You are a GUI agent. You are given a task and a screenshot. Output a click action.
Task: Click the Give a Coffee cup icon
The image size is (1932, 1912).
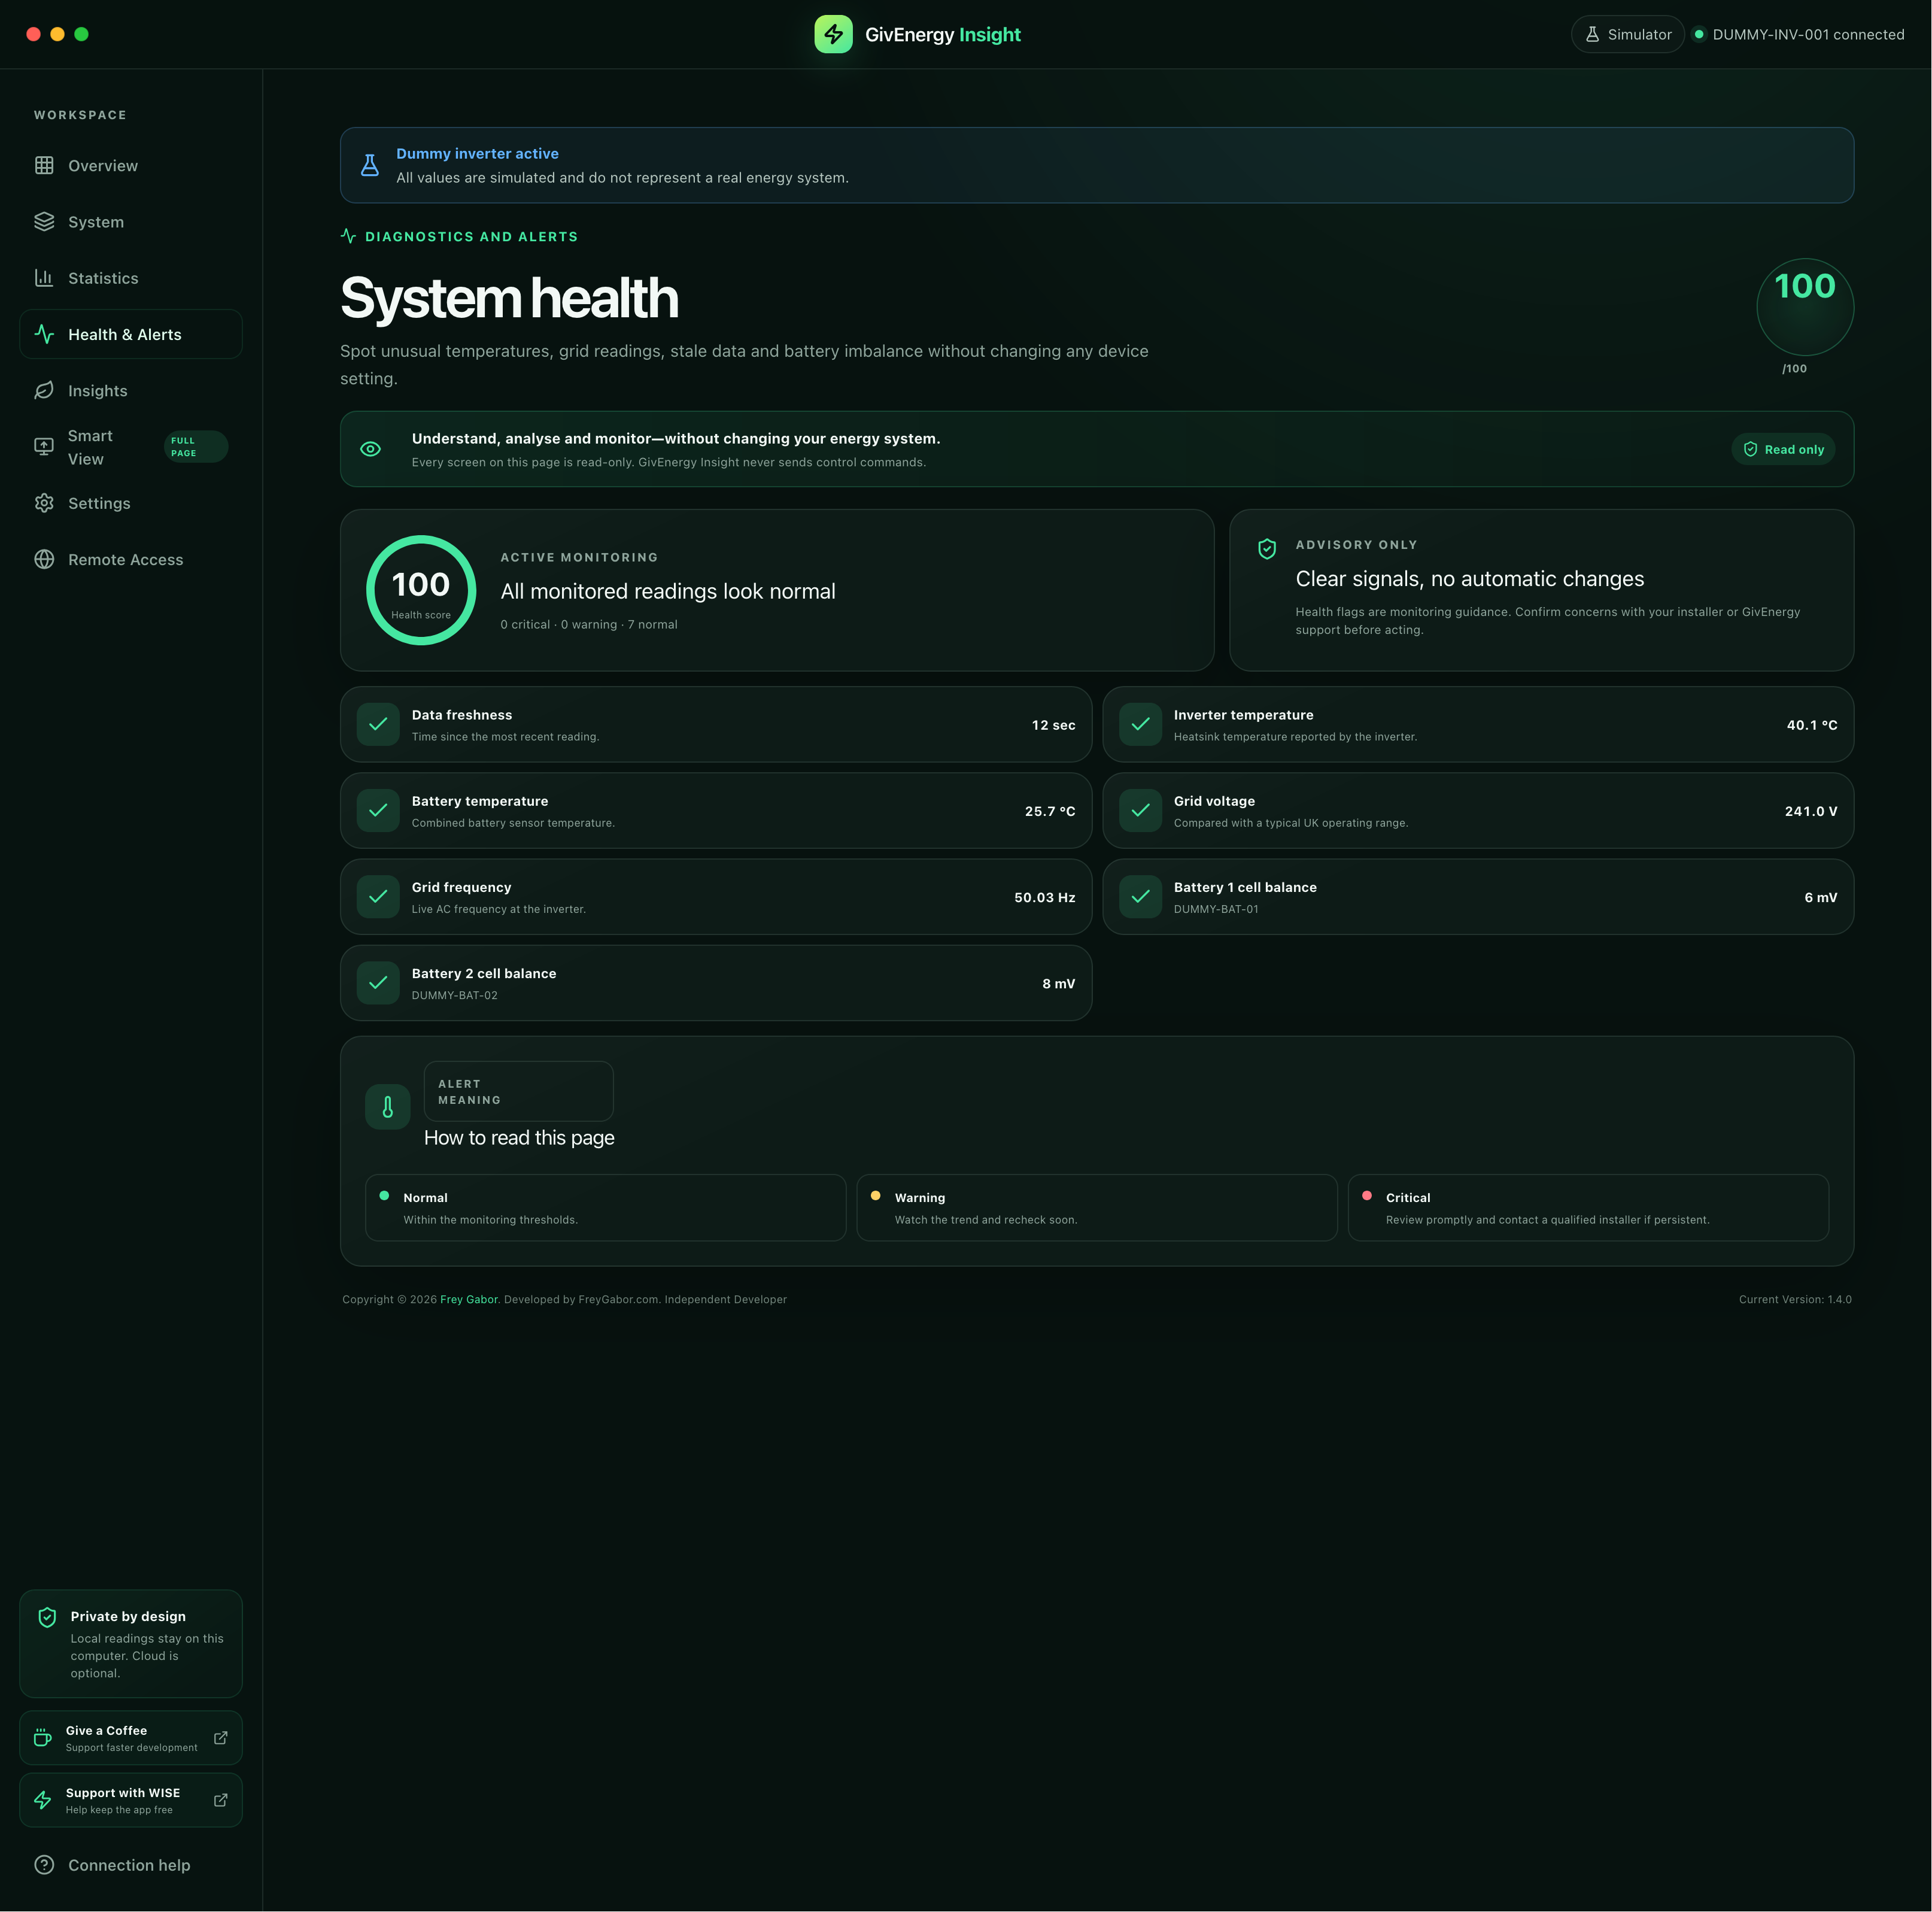43,1738
